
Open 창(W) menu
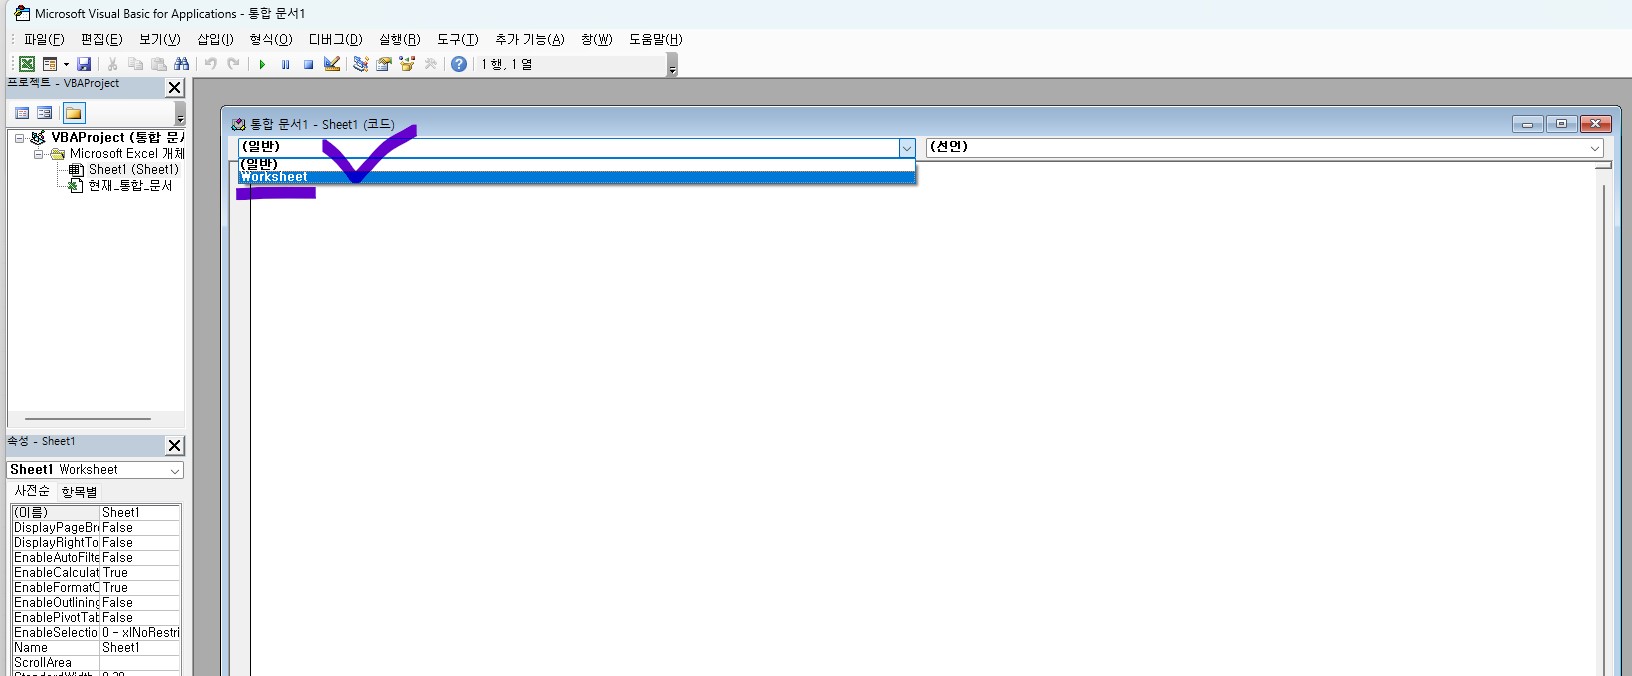[x=597, y=39]
